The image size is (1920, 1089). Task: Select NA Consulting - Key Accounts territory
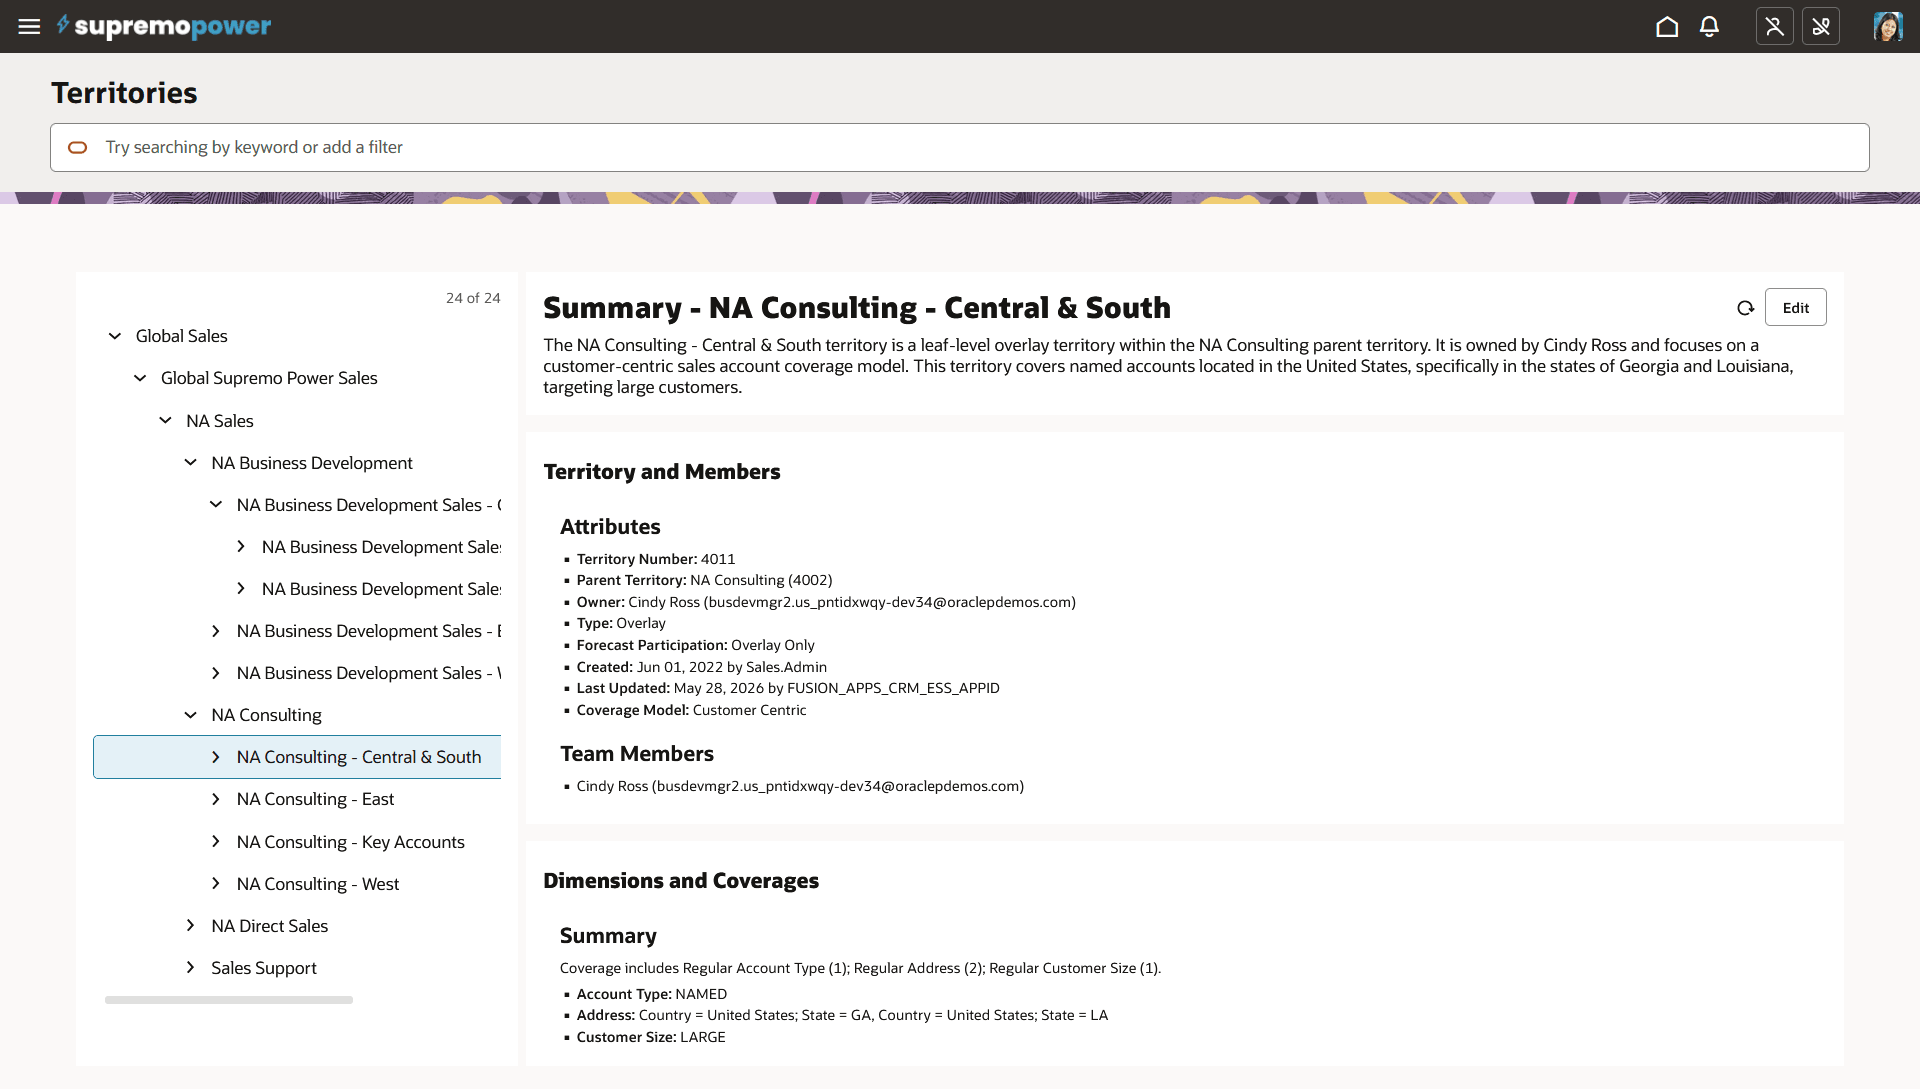click(x=351, y=842)
